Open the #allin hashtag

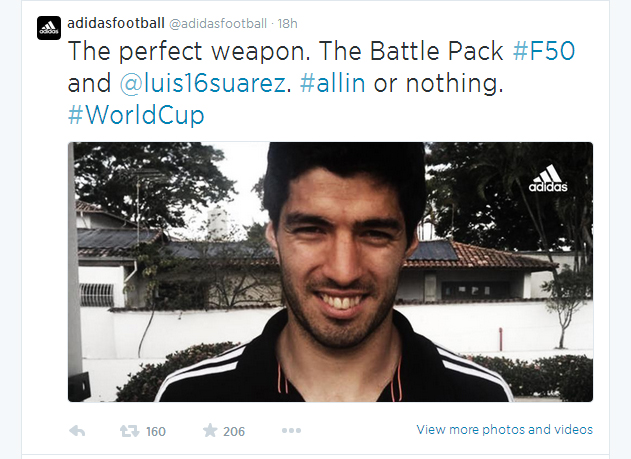coord(332,83)
